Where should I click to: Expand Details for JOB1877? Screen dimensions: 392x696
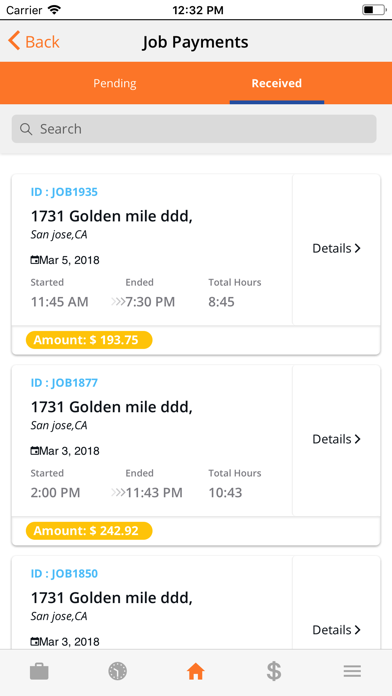point(337,439)
